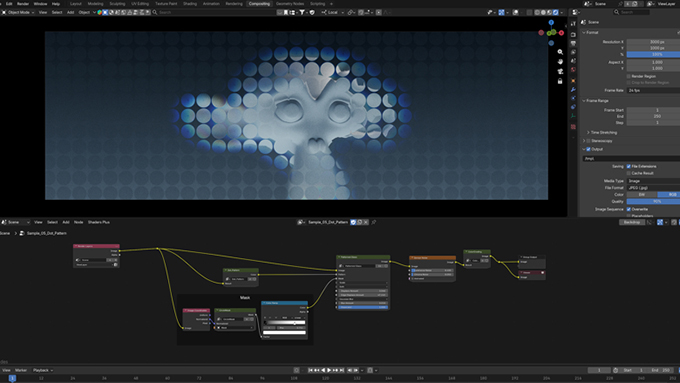Click the viewport lock icon
The width and height of the screenshot is (680, 383).
[x=560, y=81]
